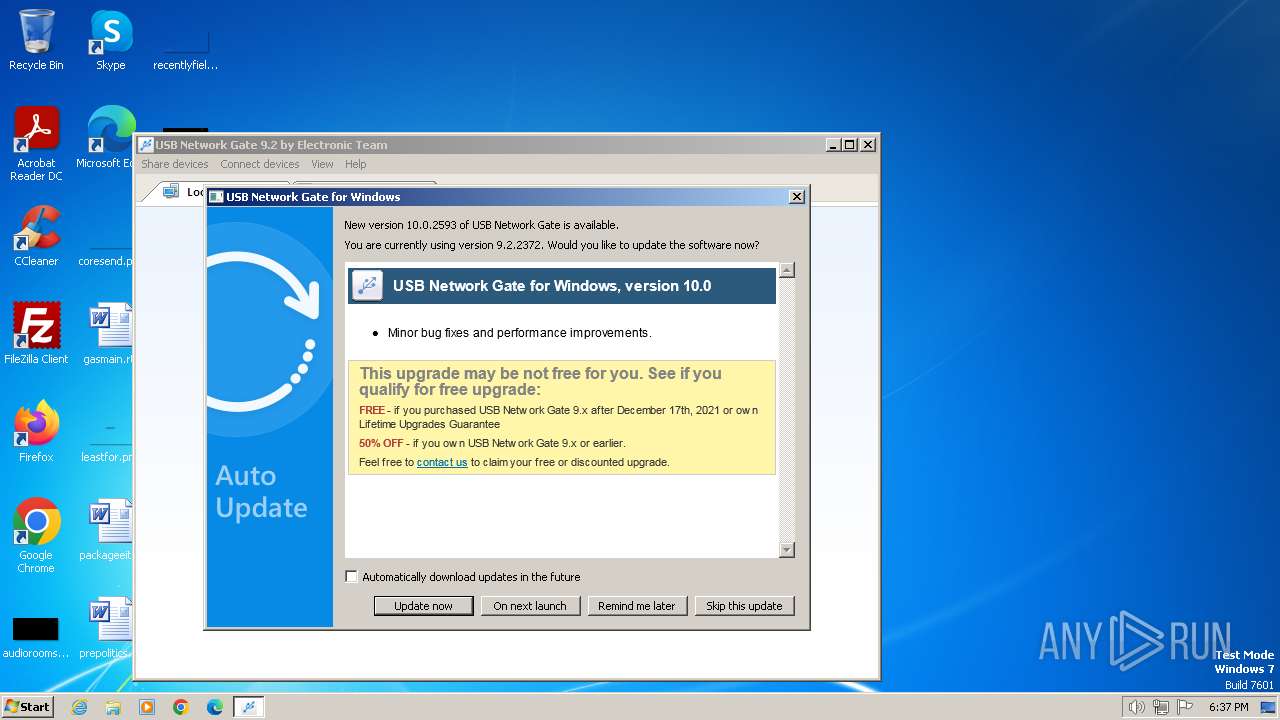Open the View menu
Screen dimensions: 1280x720
point(322,164)
